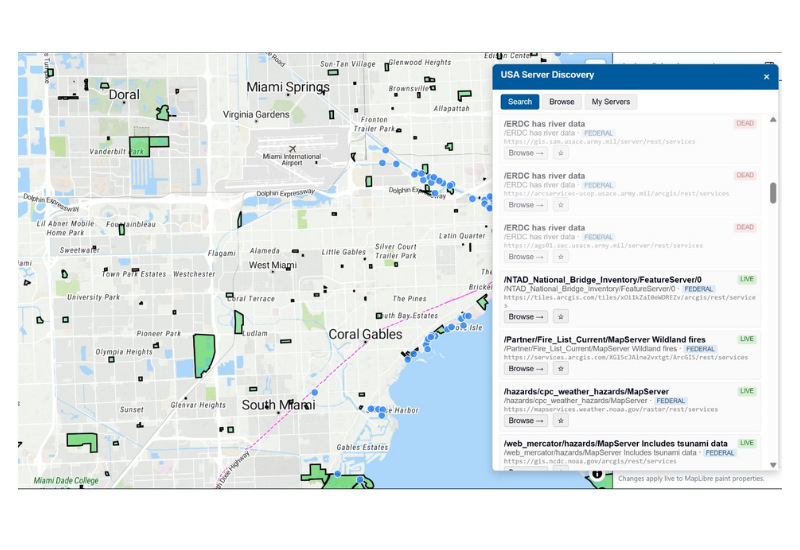Click the South Miami map label

[279, 405]
